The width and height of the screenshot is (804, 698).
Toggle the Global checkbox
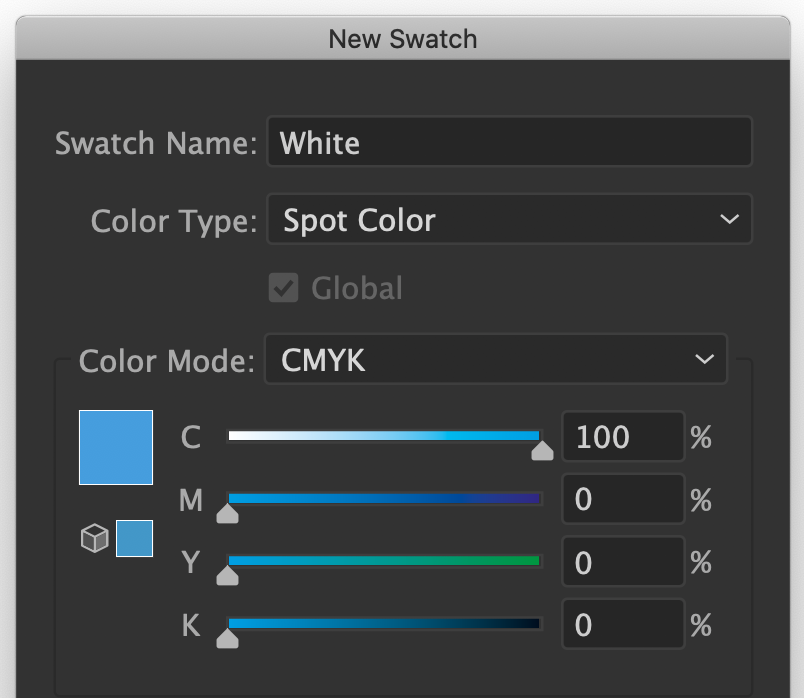(x=284, y=289)
